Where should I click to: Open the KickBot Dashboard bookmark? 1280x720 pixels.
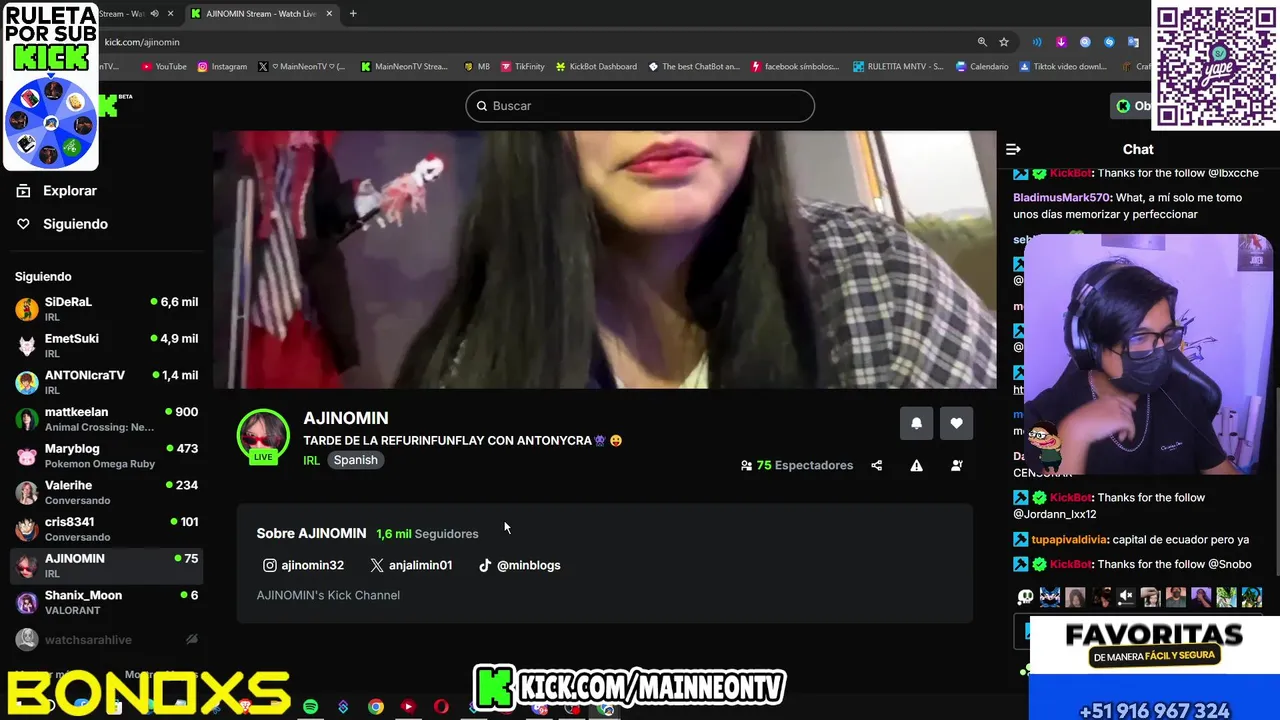596,67
